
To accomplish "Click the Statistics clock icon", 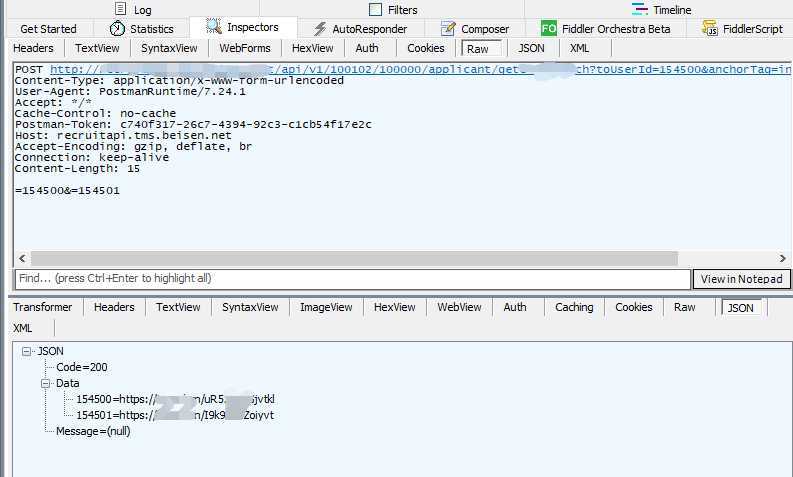I will (x=117, y=28).
